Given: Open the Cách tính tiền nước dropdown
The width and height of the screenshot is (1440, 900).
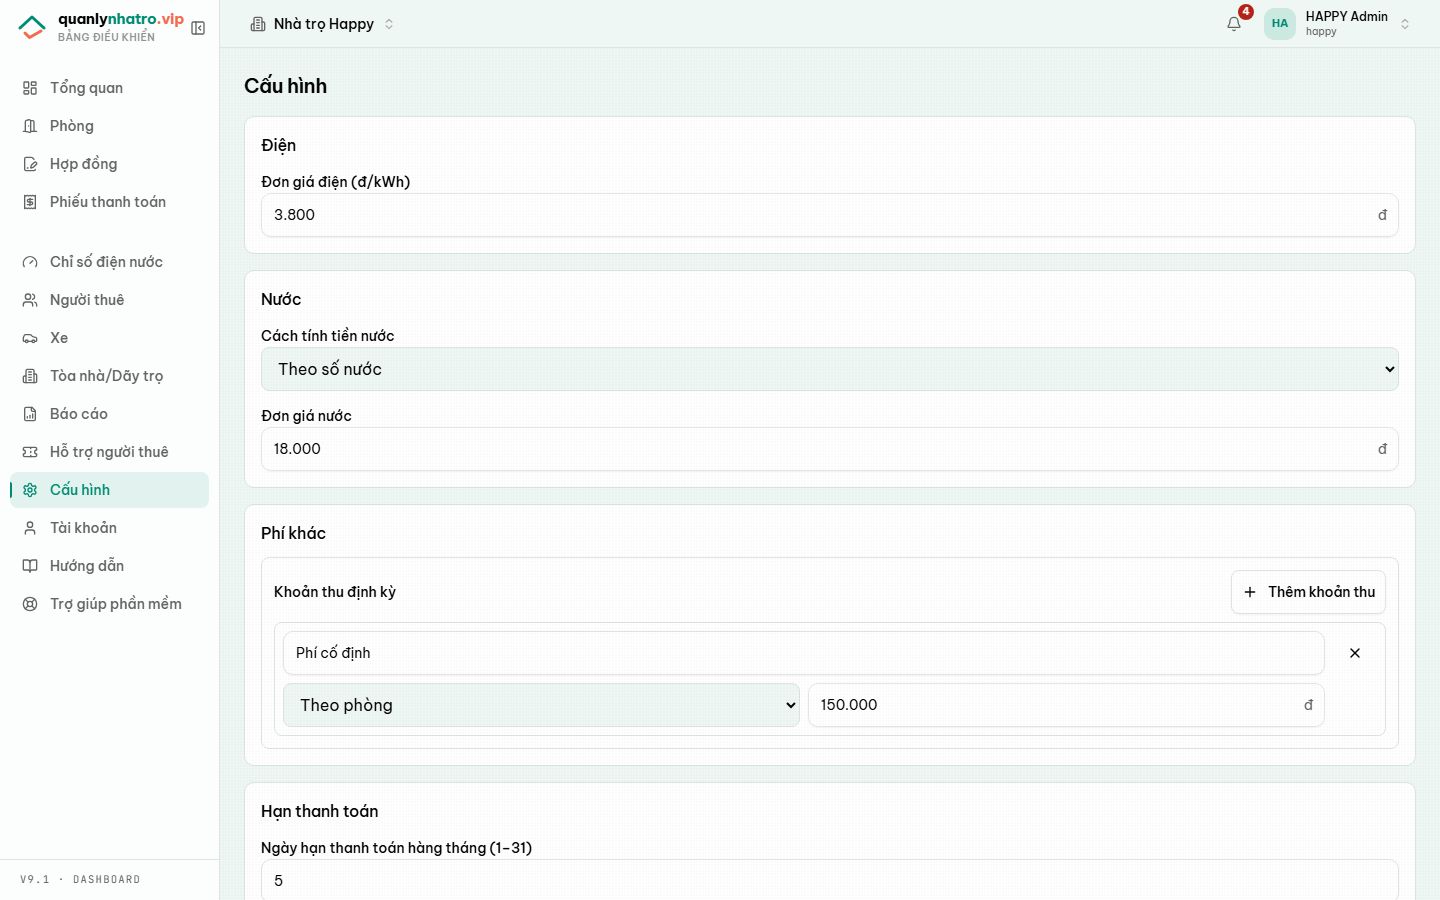Looking at the screenshot, I should pos(830,369).
